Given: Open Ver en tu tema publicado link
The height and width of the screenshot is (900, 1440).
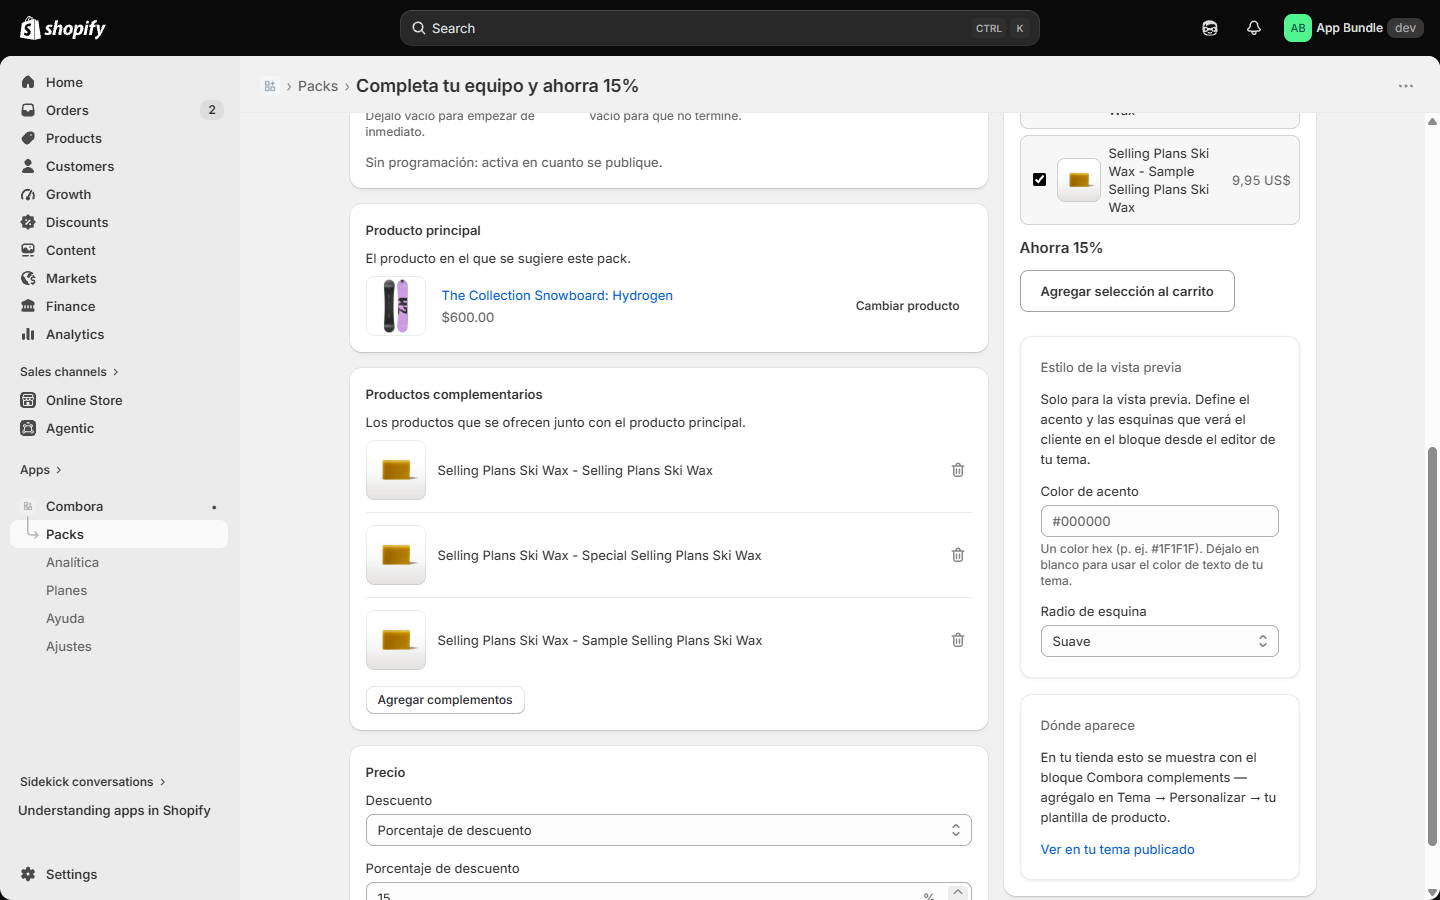Looking at the screenshot, I should point(1117,849).
